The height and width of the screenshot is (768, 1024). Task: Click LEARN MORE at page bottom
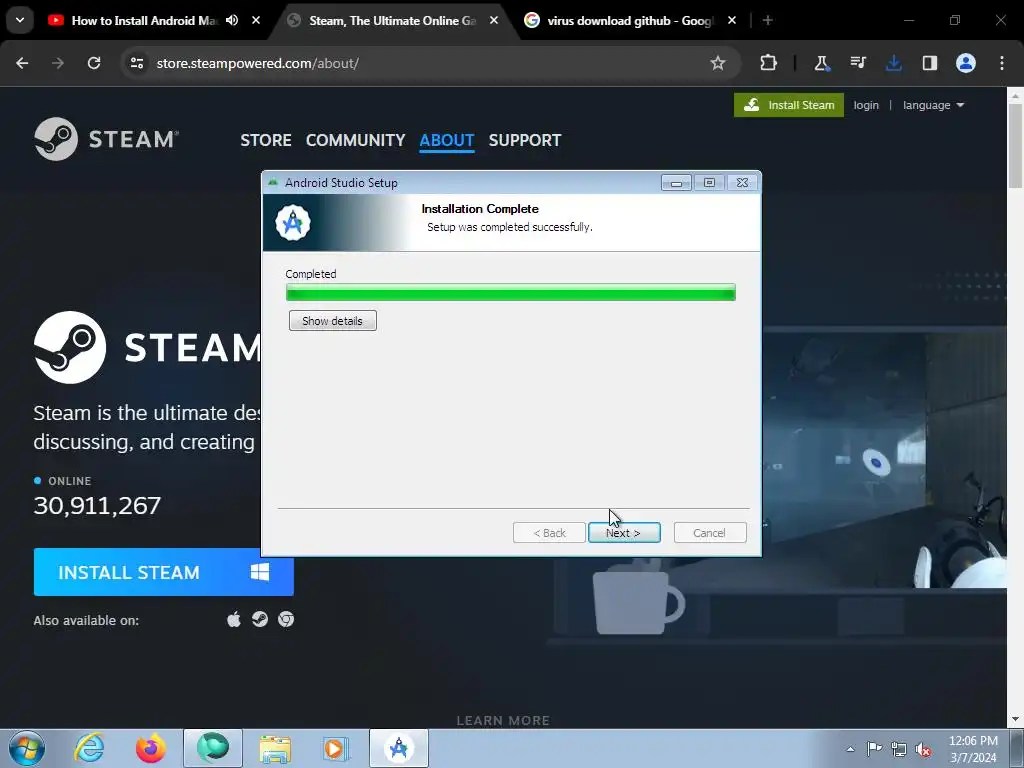(503, 720)
